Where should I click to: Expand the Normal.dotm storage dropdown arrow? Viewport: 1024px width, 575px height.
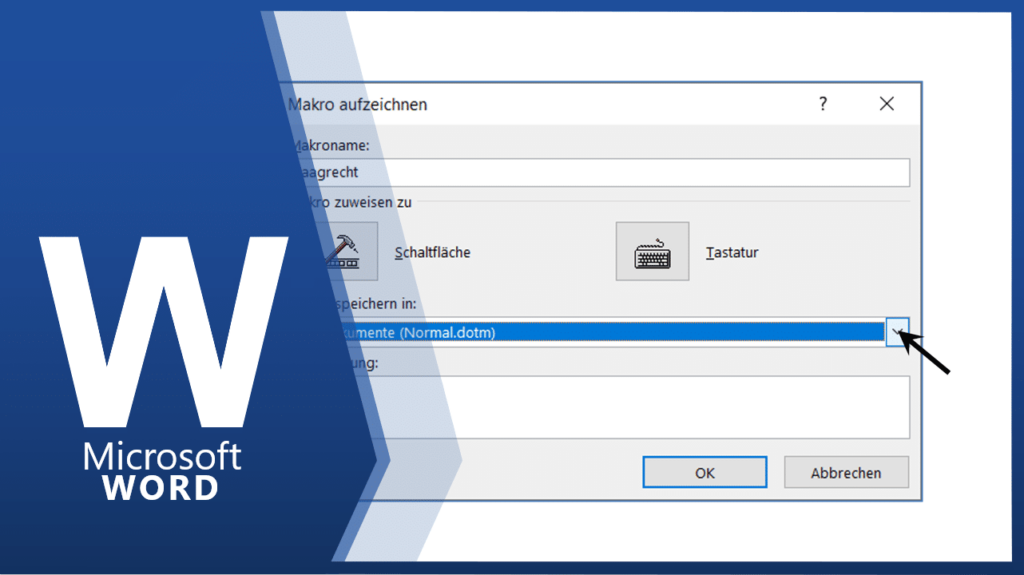(897, 333)
